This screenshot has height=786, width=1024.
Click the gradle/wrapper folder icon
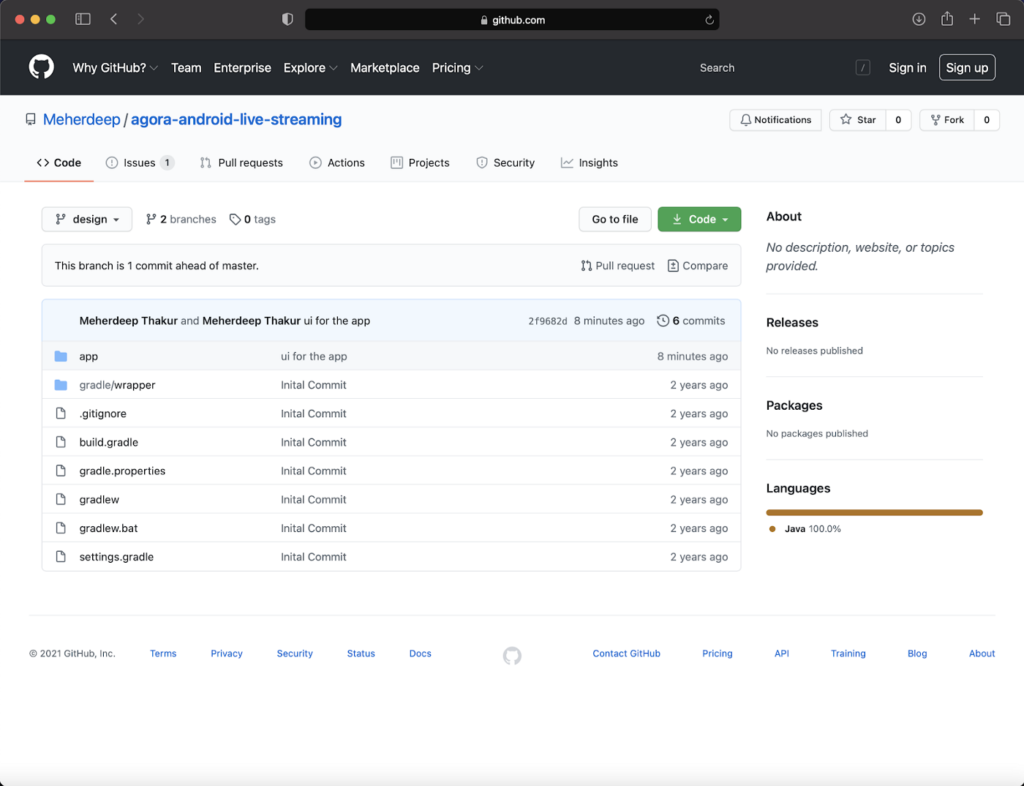61,385
